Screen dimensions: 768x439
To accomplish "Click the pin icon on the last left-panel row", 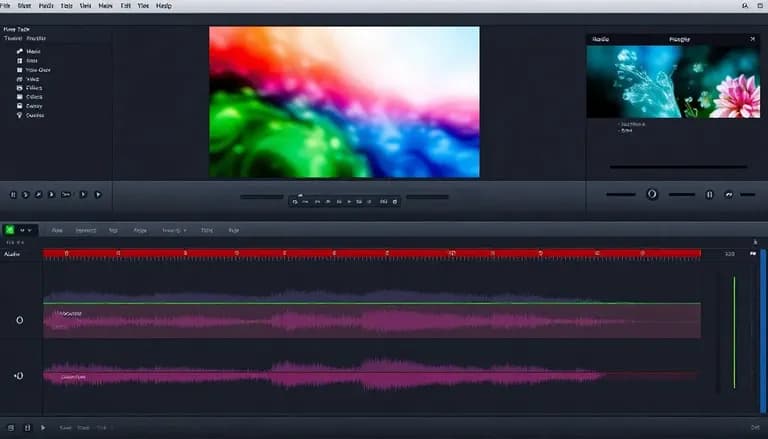I will coord(20,115).
